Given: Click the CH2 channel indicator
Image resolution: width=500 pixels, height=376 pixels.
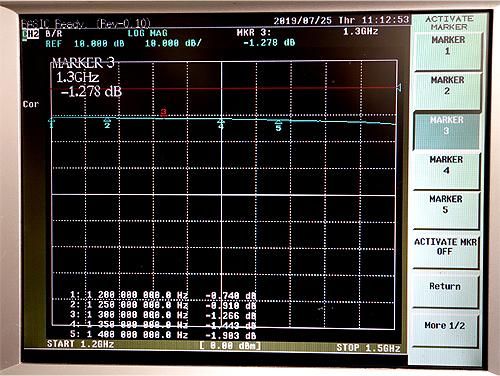Looking at the screenshot, I should click(x=31, y=34).
